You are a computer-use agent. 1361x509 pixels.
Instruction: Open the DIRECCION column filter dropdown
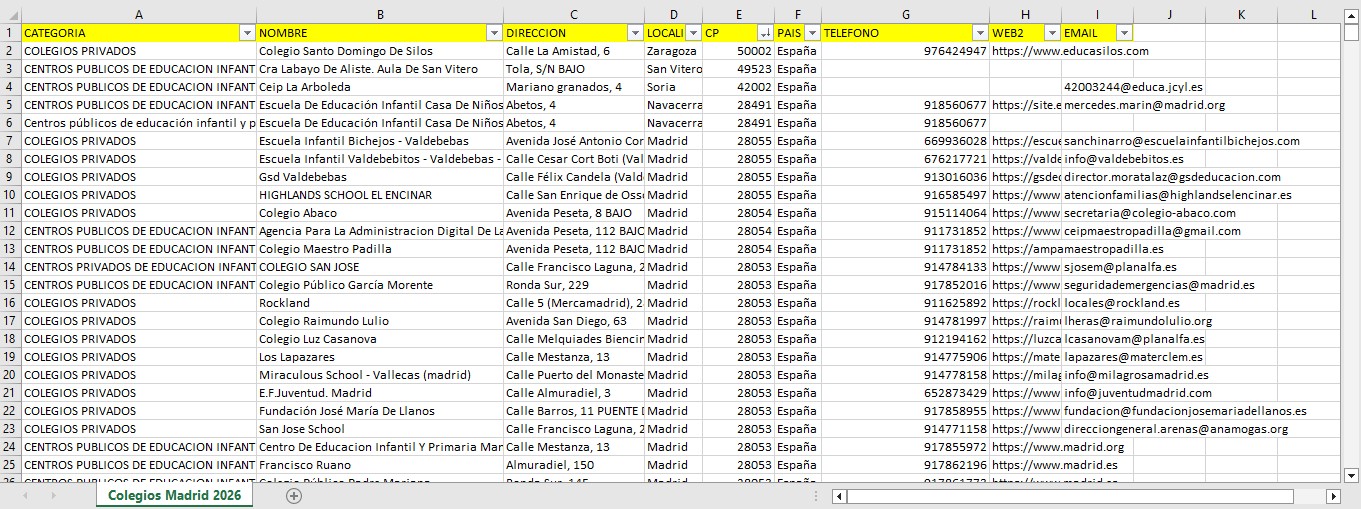[x=634, y=33]
